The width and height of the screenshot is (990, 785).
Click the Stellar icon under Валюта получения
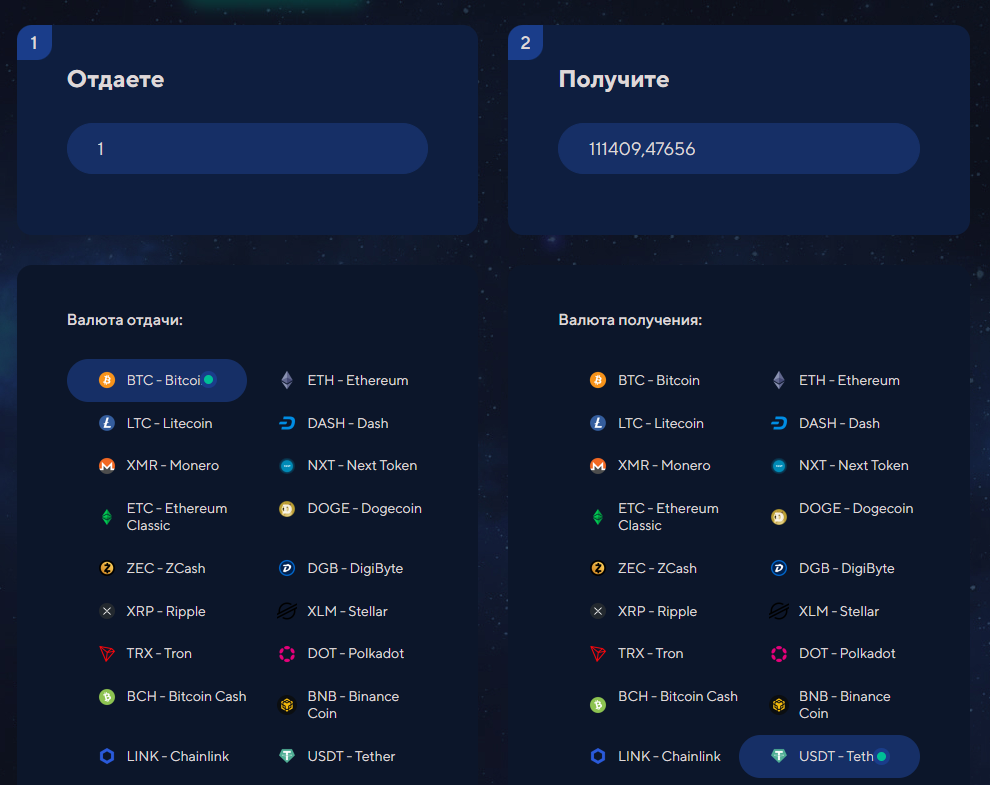click(778, 611)
